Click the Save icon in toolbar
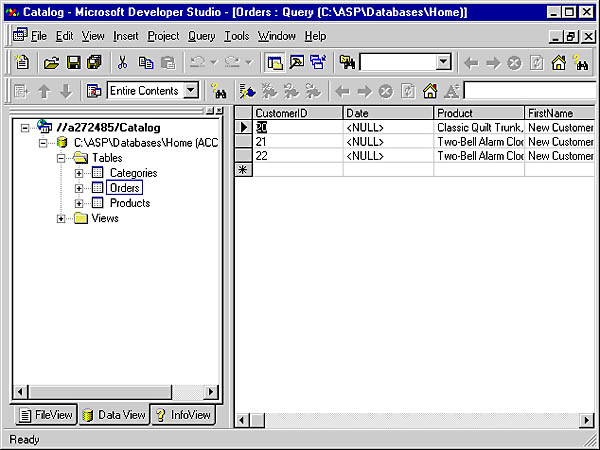Image resolution: width=600 pixels, height=450 pixels. pos(73,62)
